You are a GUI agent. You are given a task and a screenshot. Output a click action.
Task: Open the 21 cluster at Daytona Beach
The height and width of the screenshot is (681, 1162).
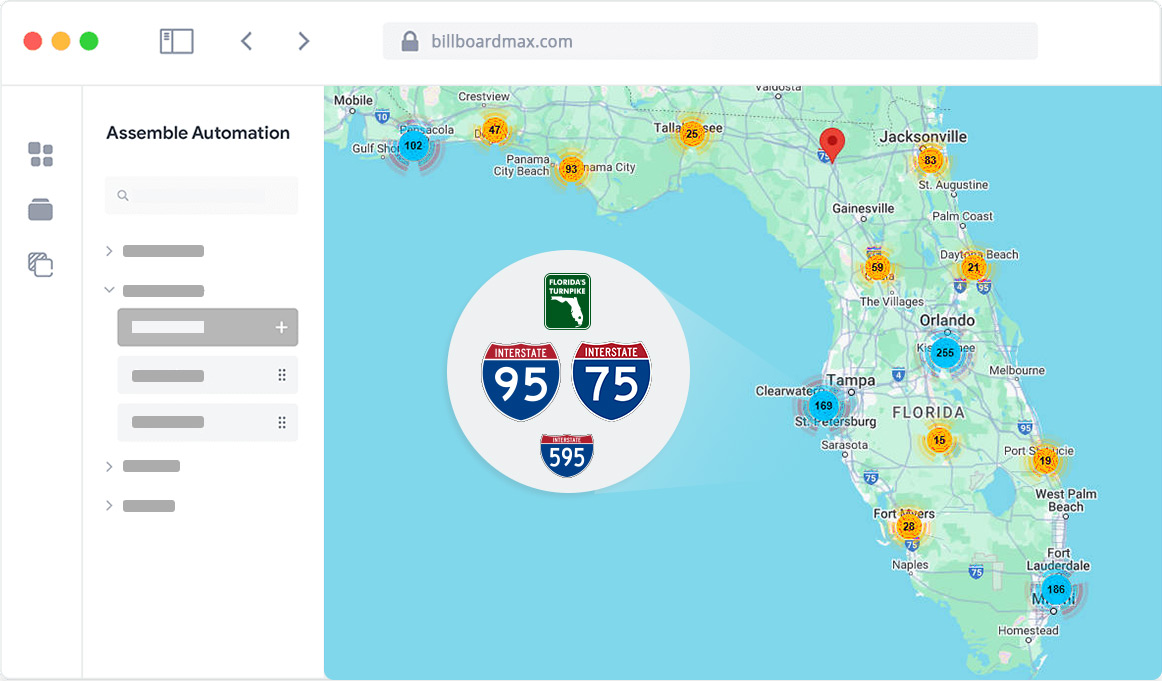coord(973,268)
